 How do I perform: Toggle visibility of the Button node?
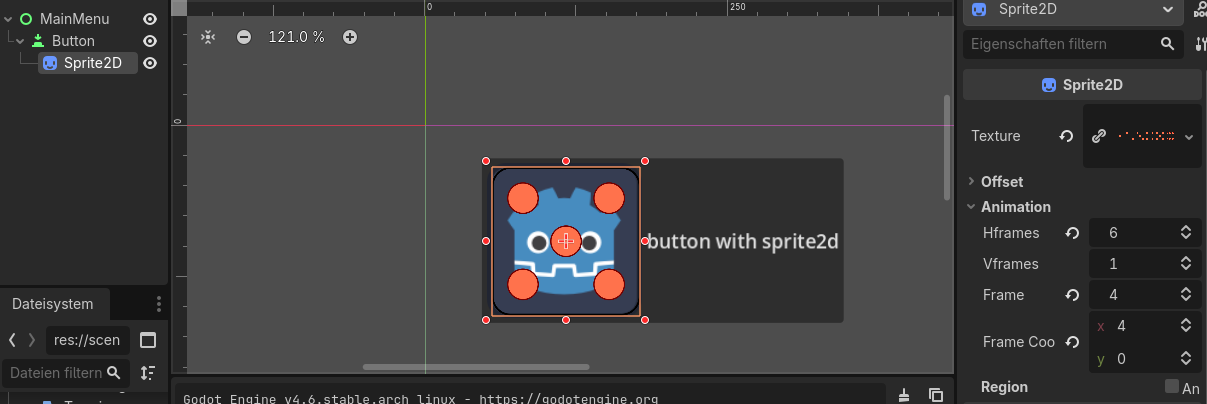point(150,41)
